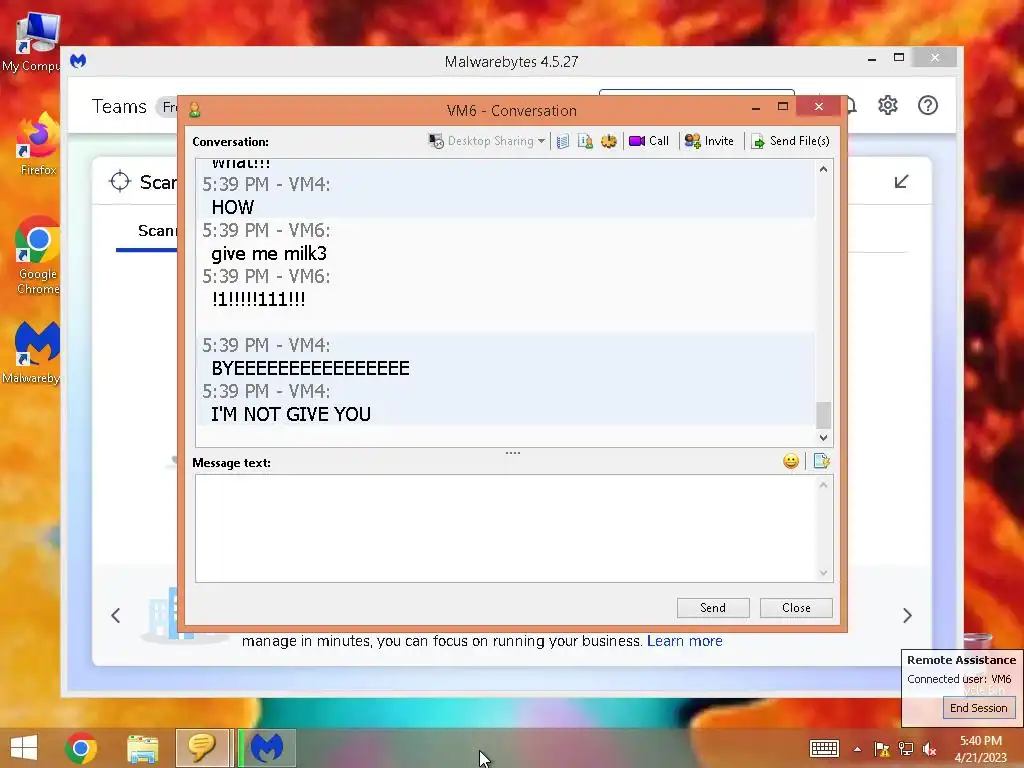The width and height of the screenshot is (1024, 768).
Task: Open the Action Center flag icon
Action: 882,749
